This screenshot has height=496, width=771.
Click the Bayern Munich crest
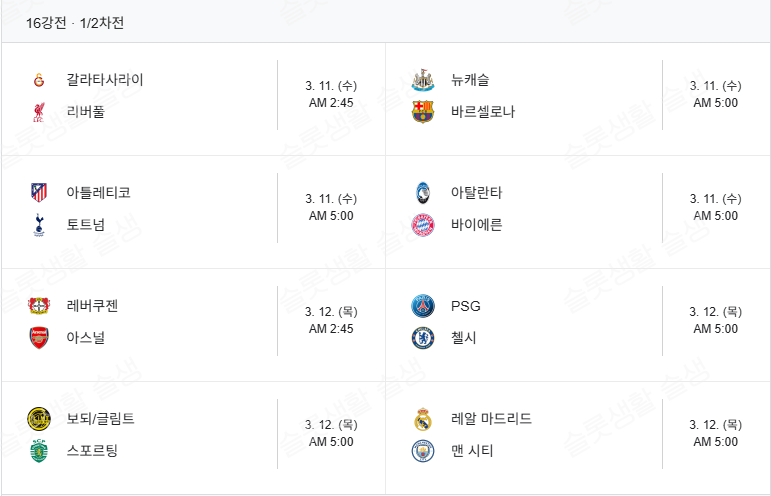[x=423, y=225]
